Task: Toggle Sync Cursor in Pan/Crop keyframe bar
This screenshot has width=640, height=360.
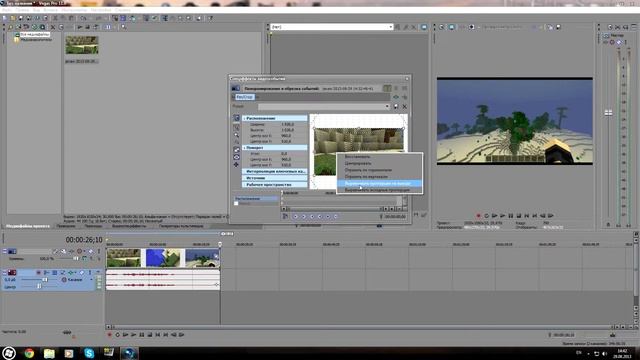Action: 285,216
